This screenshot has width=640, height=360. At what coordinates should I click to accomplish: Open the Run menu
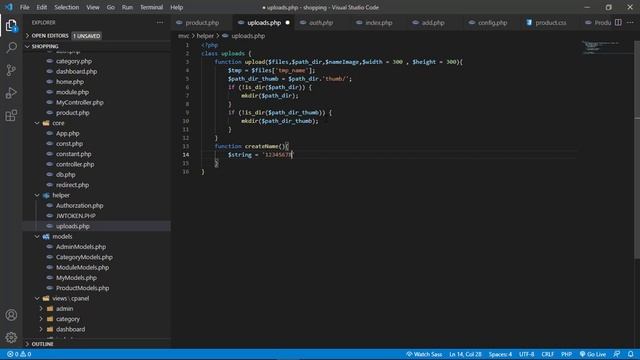pos(127,7)
